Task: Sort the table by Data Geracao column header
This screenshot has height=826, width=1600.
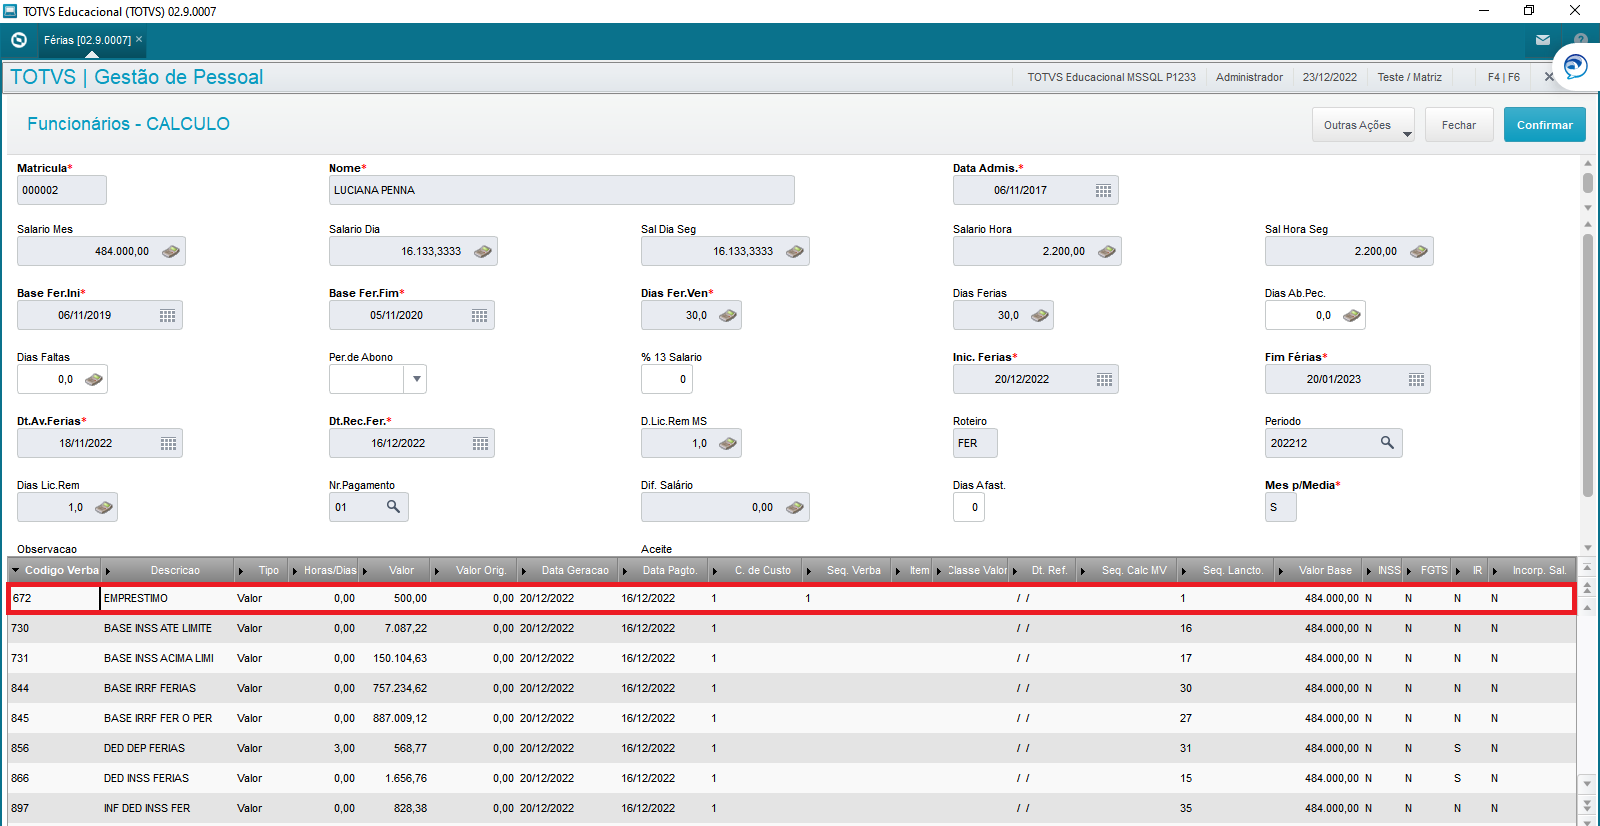Action: (568, 570)
